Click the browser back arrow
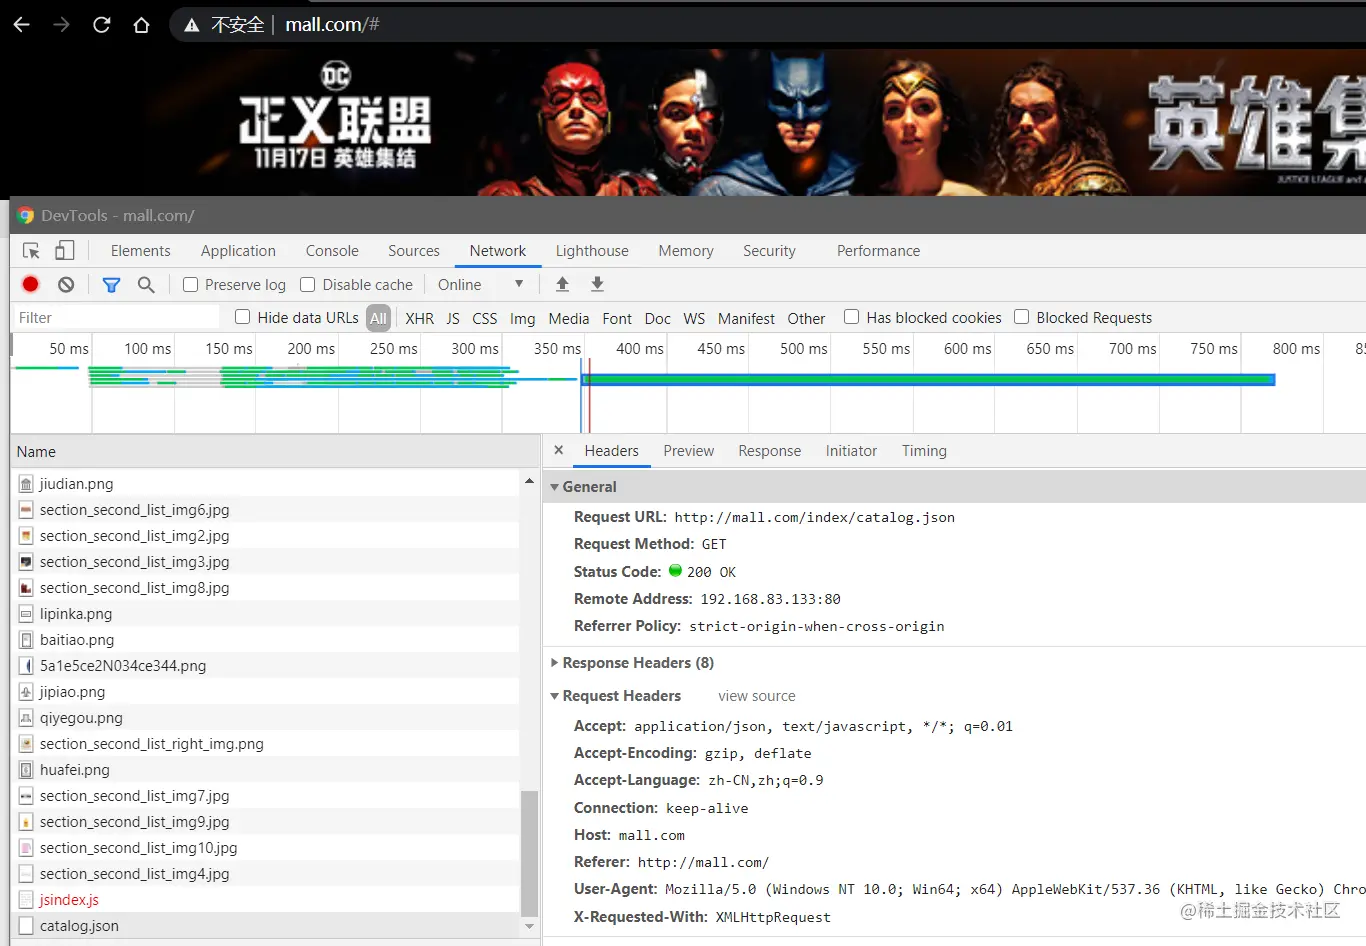Viewport: 1366px width, 946px height. (22, 24)
